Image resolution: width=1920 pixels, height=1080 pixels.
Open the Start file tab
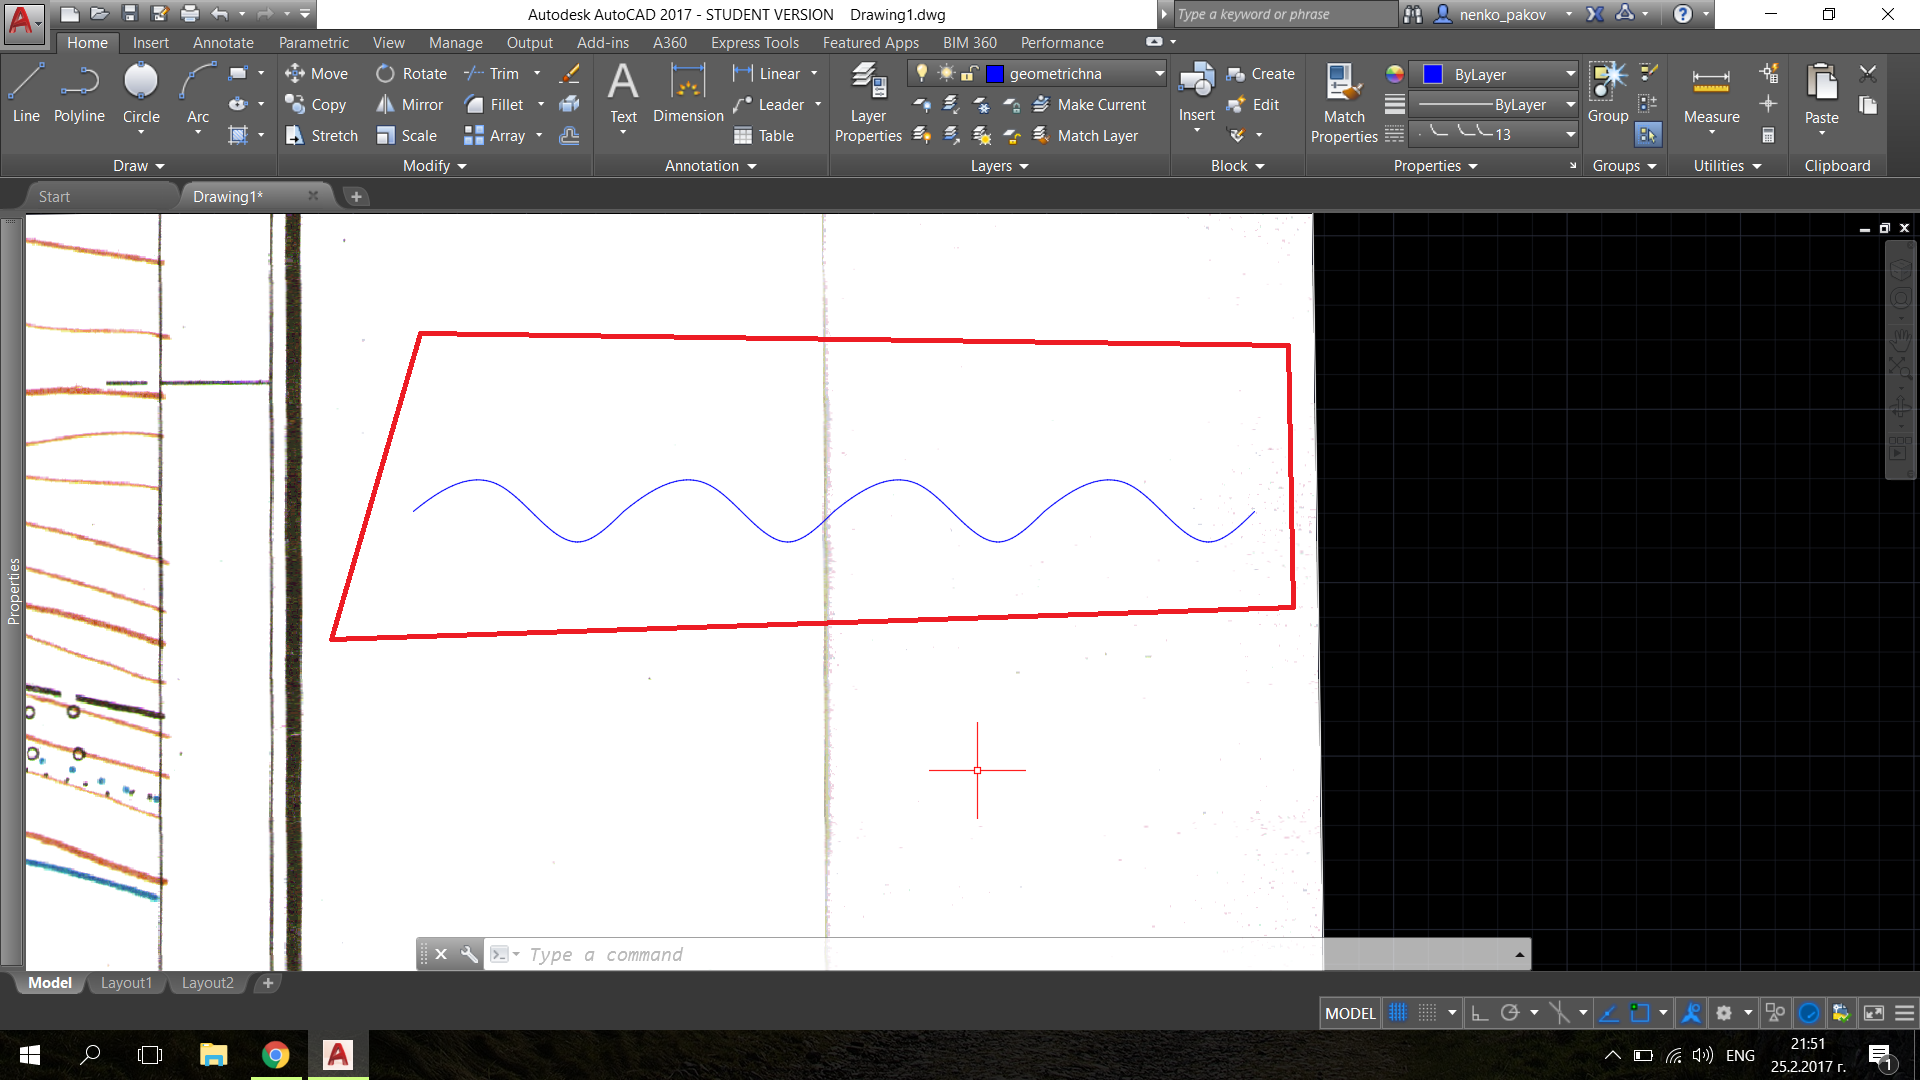[54, 197]
